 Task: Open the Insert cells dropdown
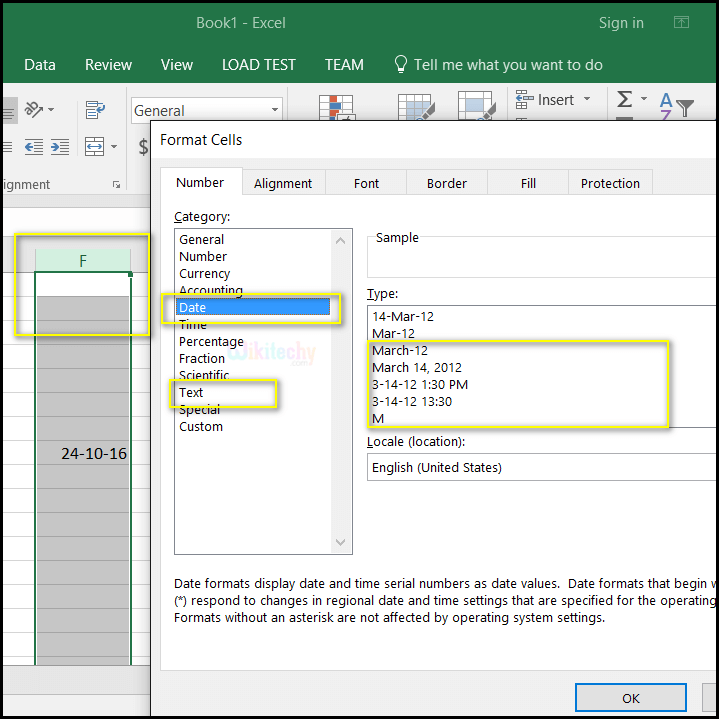pyautogui.click(x=586, y=100)
